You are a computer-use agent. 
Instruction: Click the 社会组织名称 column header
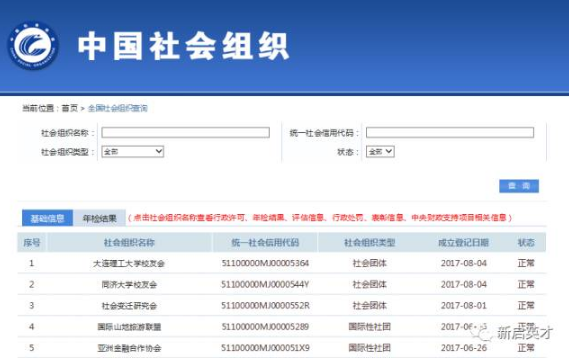click(129, 242)
